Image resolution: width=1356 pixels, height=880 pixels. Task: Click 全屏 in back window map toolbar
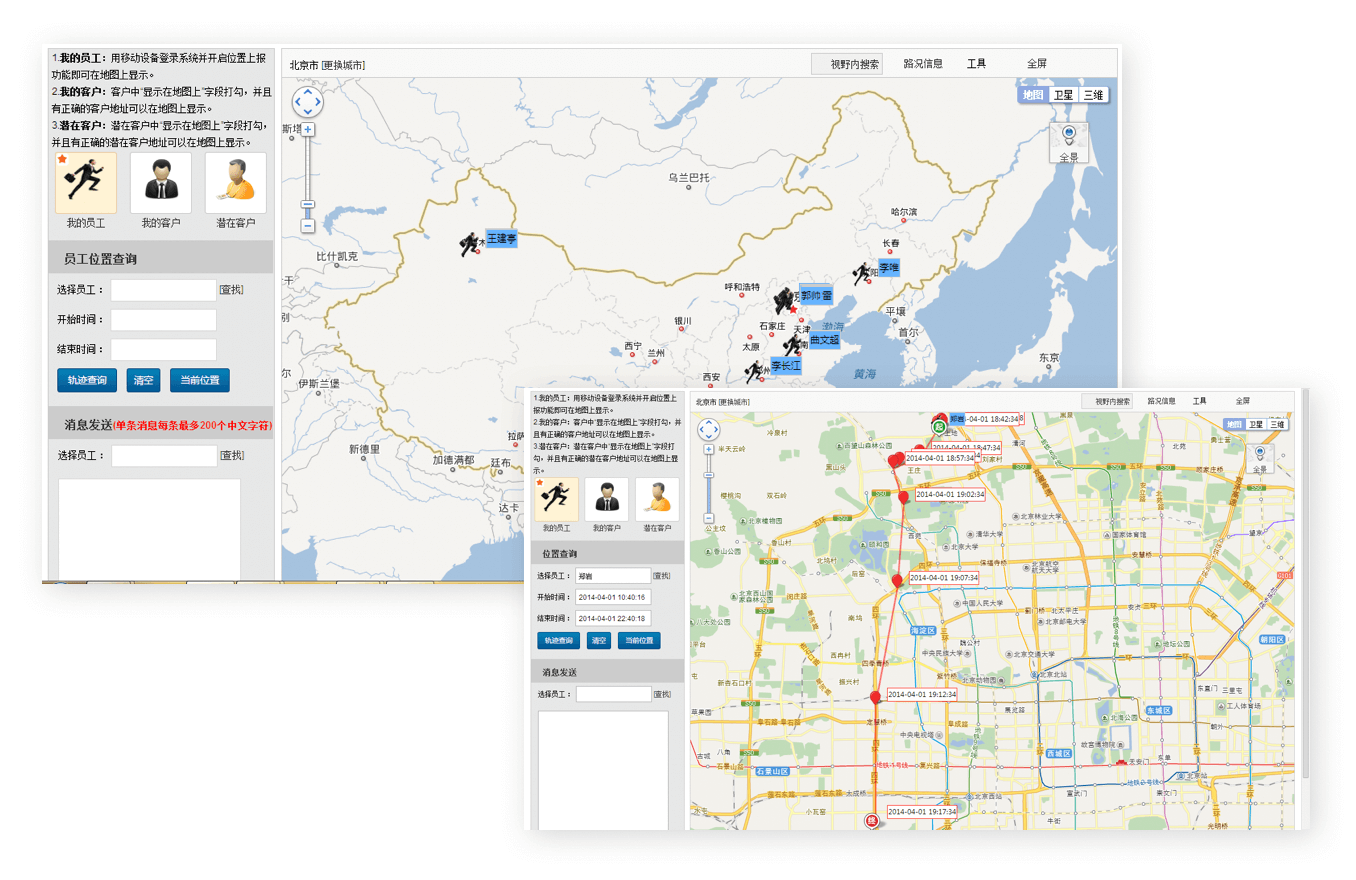[1037, 64]
